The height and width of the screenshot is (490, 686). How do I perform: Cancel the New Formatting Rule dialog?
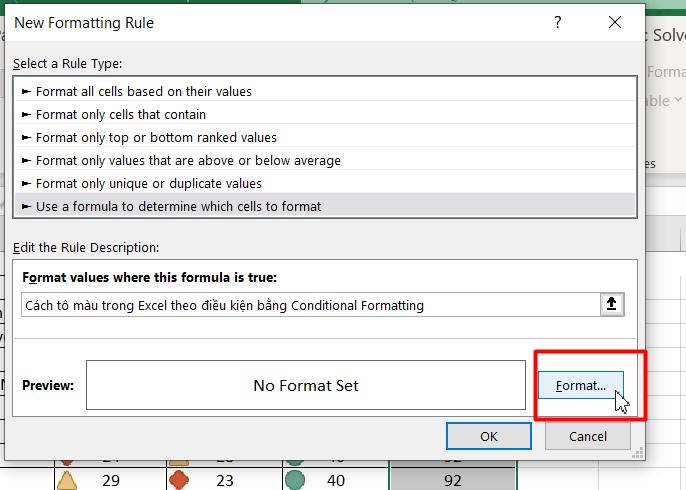tap(588, 436)
